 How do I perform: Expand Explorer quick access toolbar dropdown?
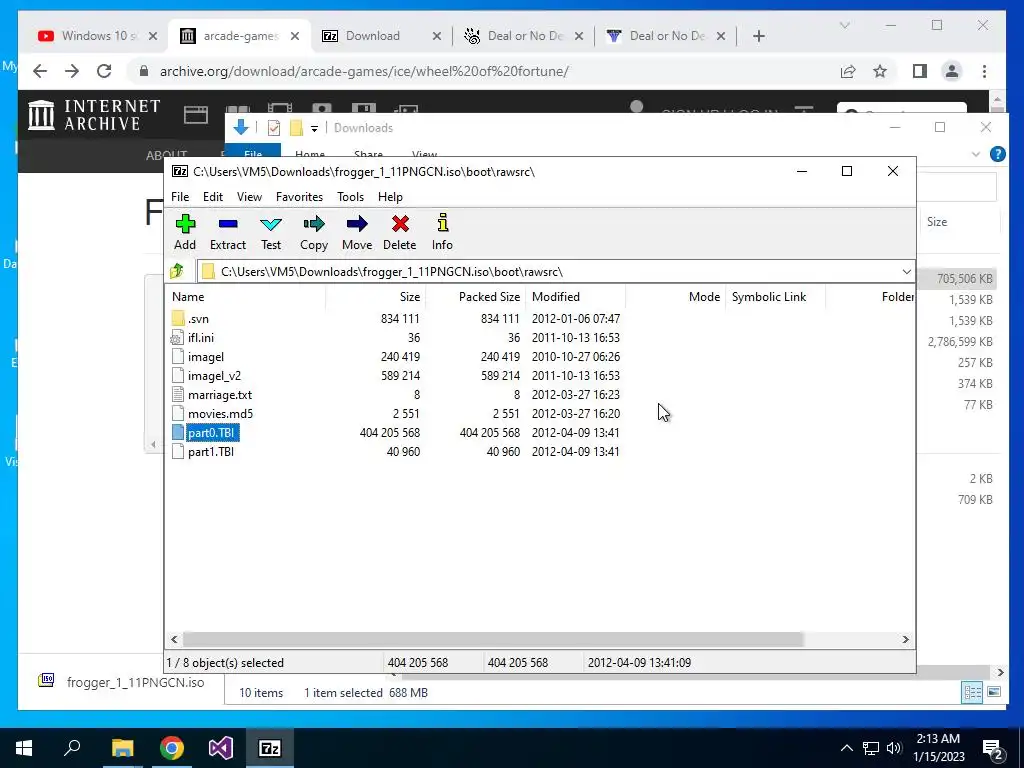[314, 128]
